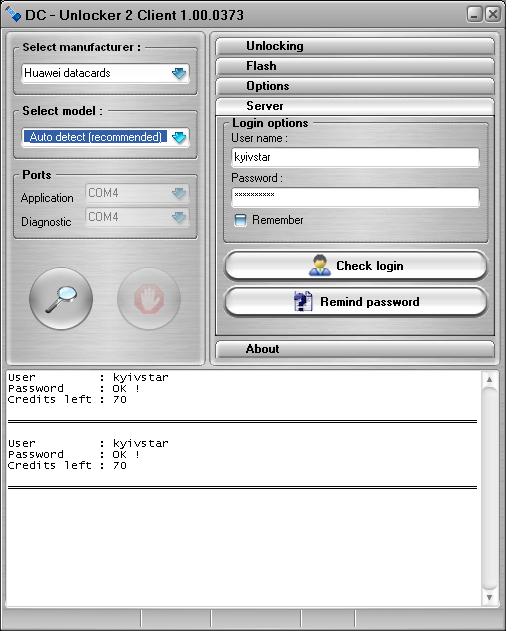Click the log scrollbar up arrow
This screenshot has width=512, height=631.
click(x=489, y=379)
